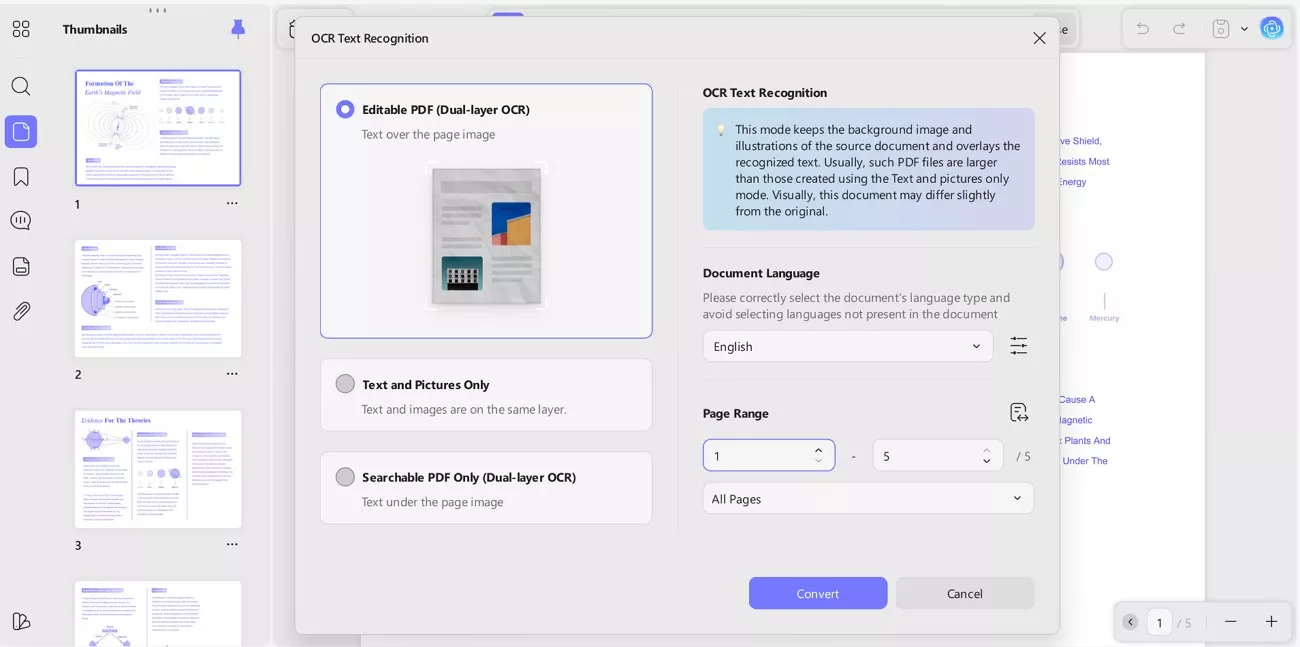1300x647 pixels.
Task: Open the All Pages dropdown
Action: click(x=867, y=498)
